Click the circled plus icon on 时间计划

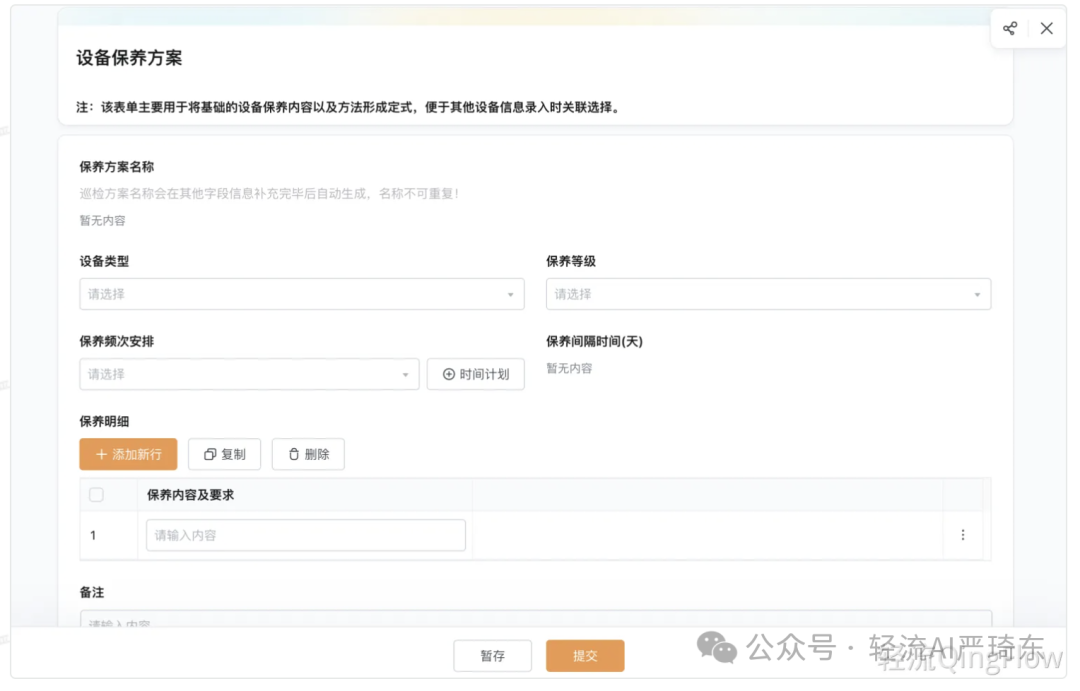[448, 373]
